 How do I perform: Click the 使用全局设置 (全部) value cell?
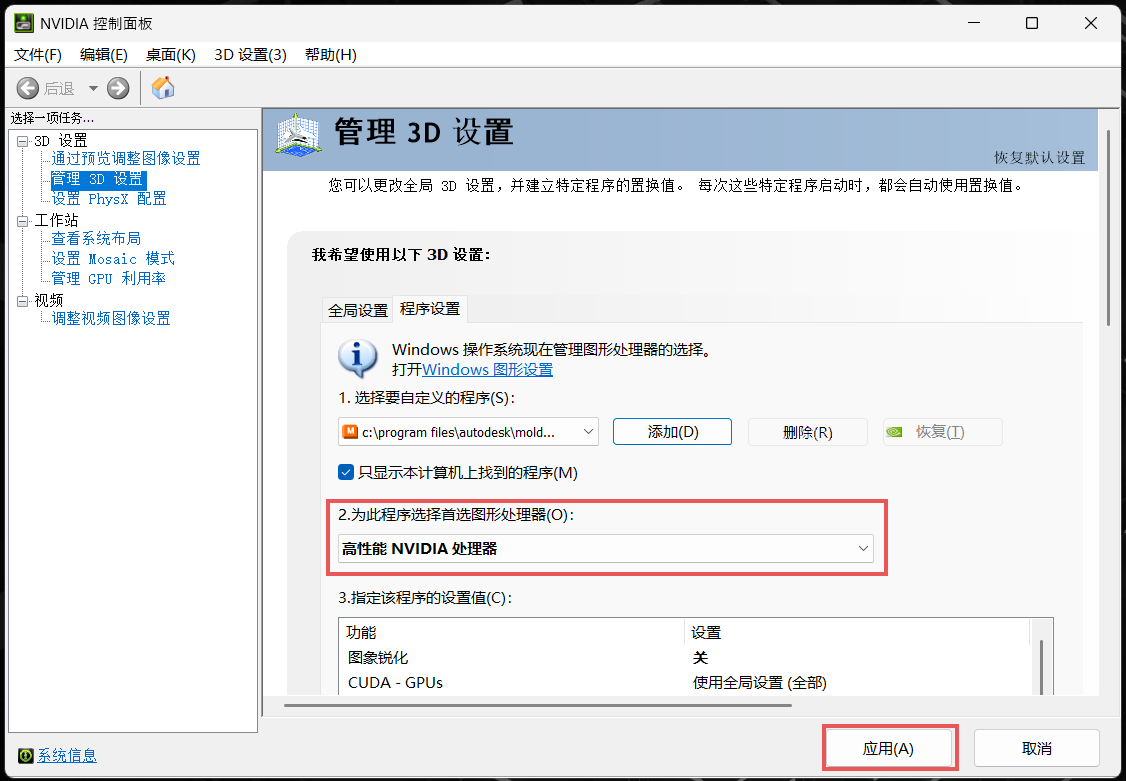pos(760,683)
